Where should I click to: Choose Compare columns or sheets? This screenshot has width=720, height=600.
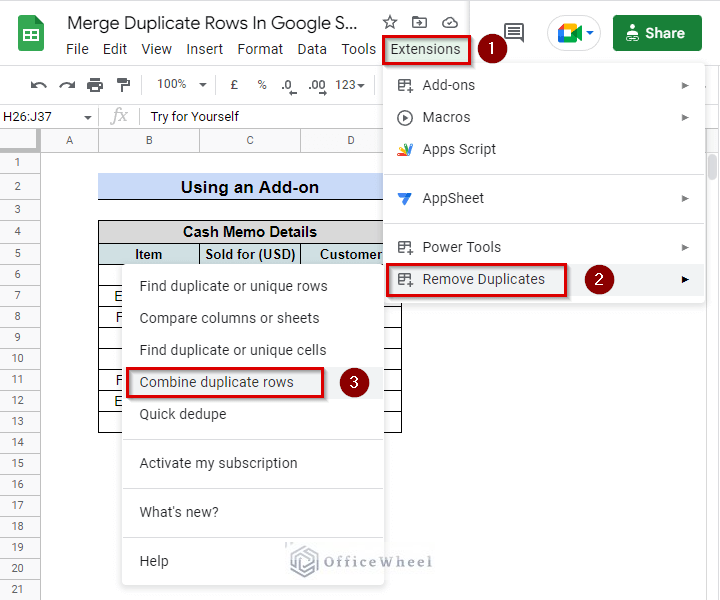pos(253,318)
